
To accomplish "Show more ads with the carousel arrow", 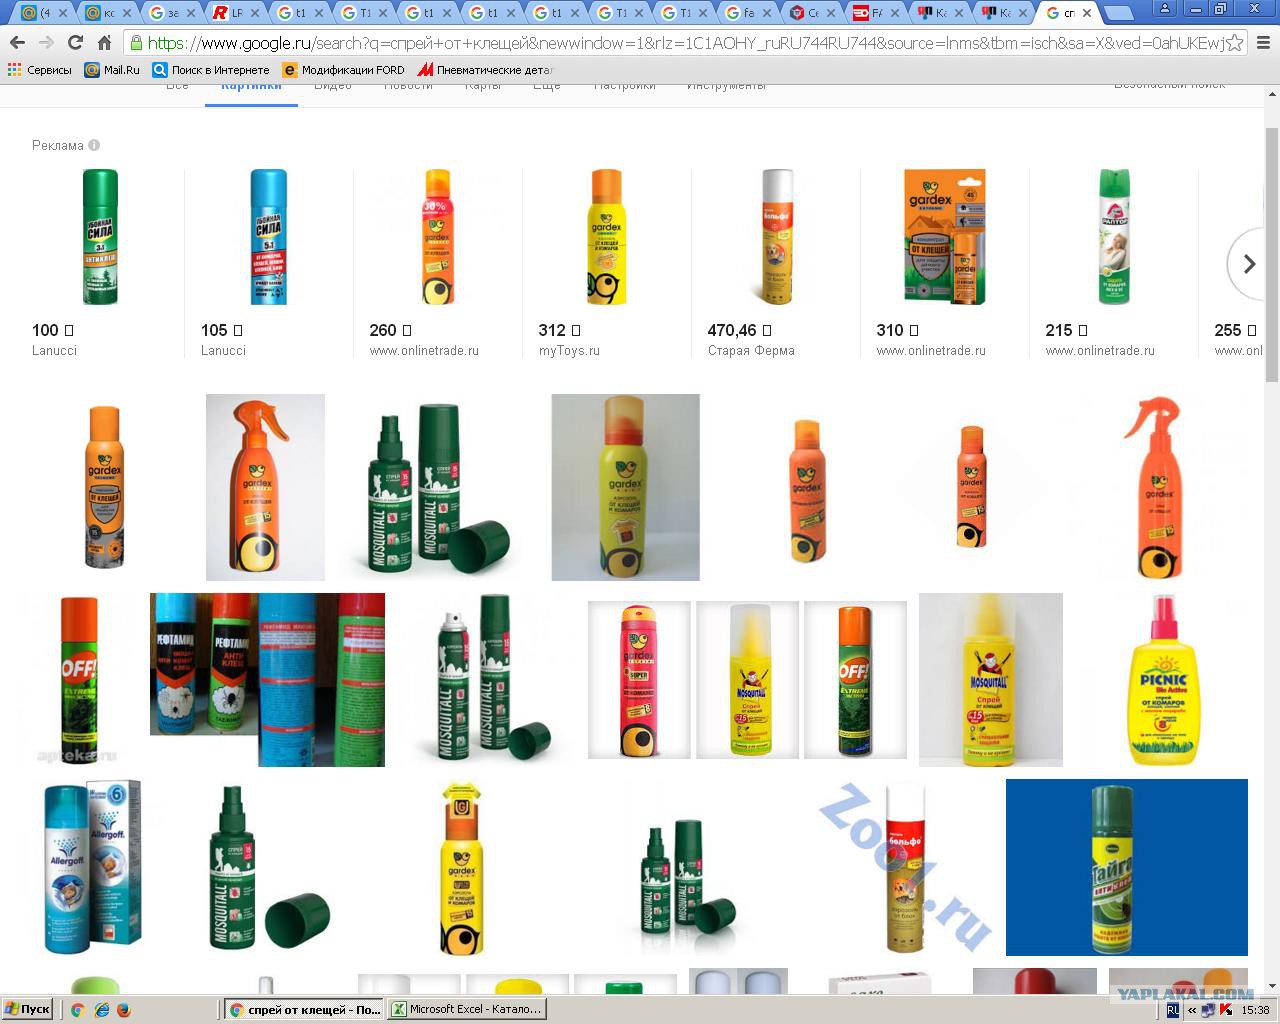I will click(x=1249, y=264).
